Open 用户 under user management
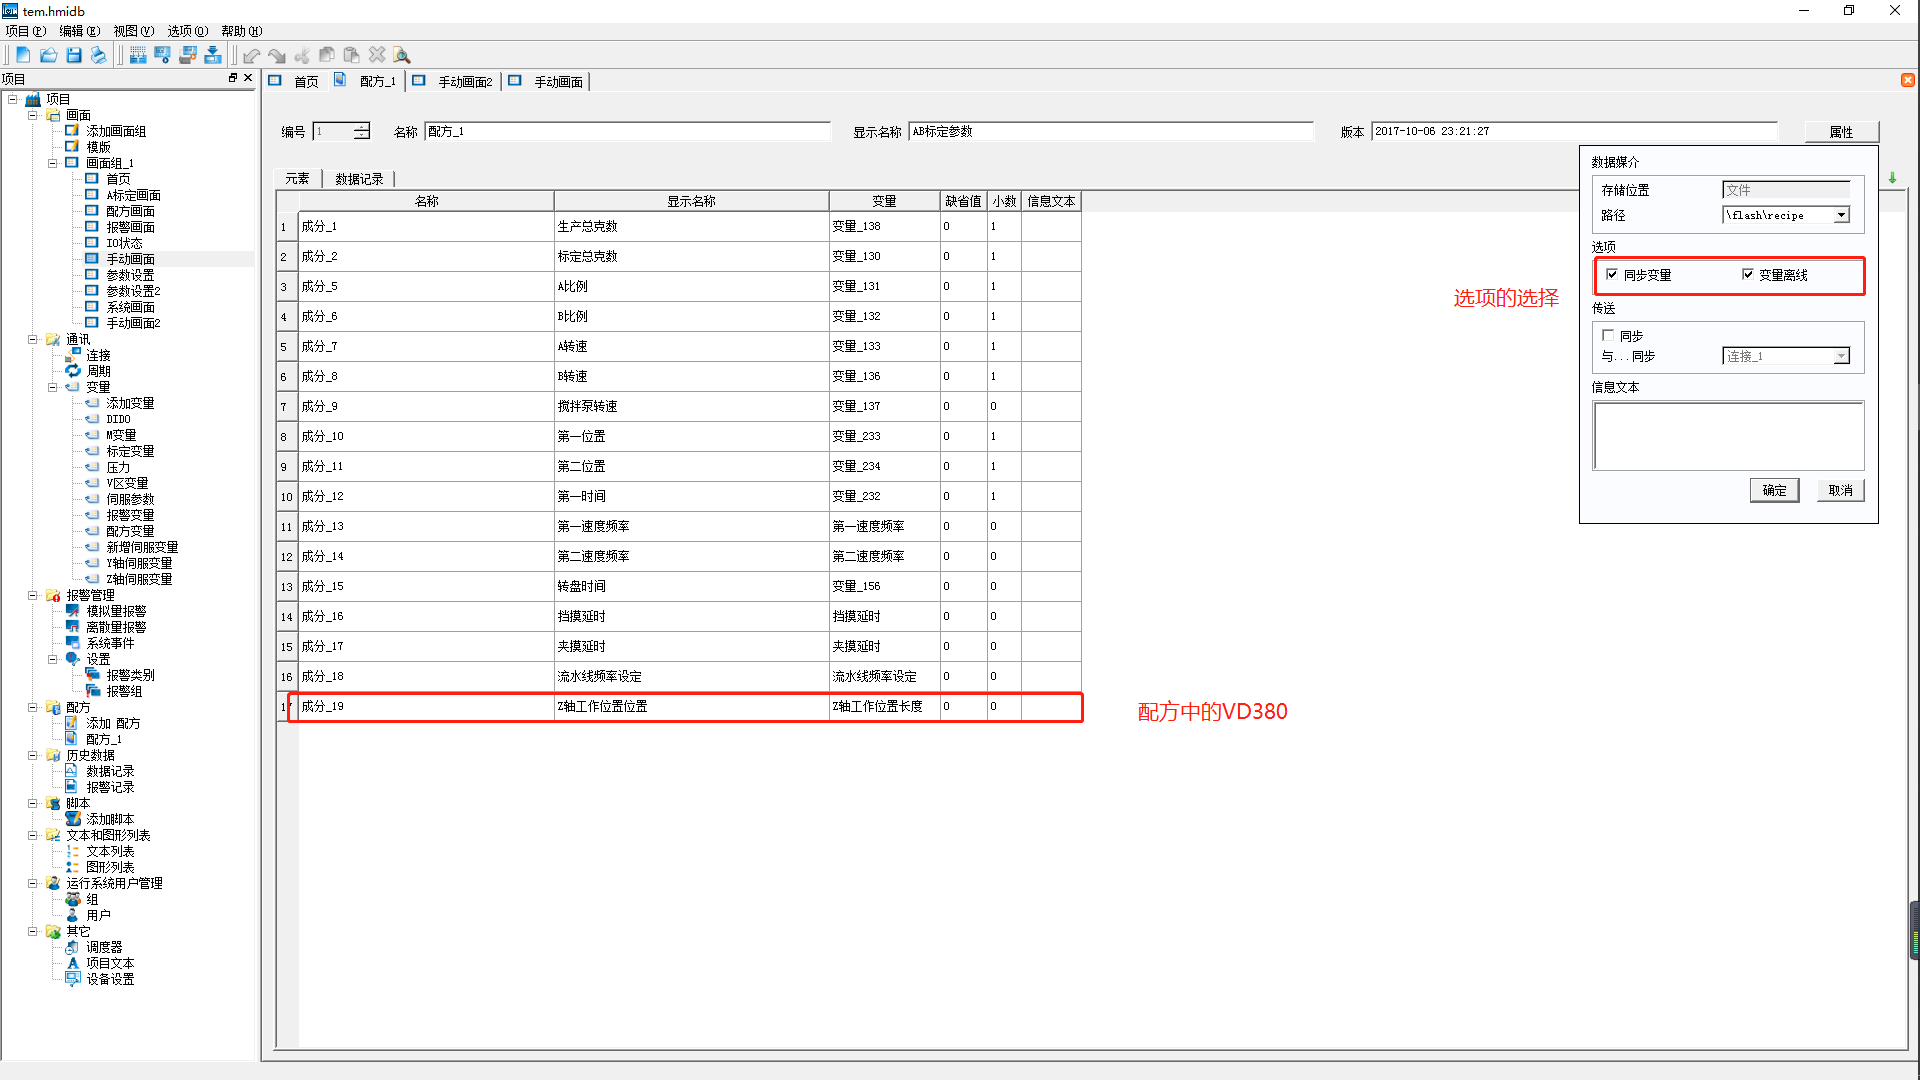The image size is (1920, 1080). [x=98, y=915]
